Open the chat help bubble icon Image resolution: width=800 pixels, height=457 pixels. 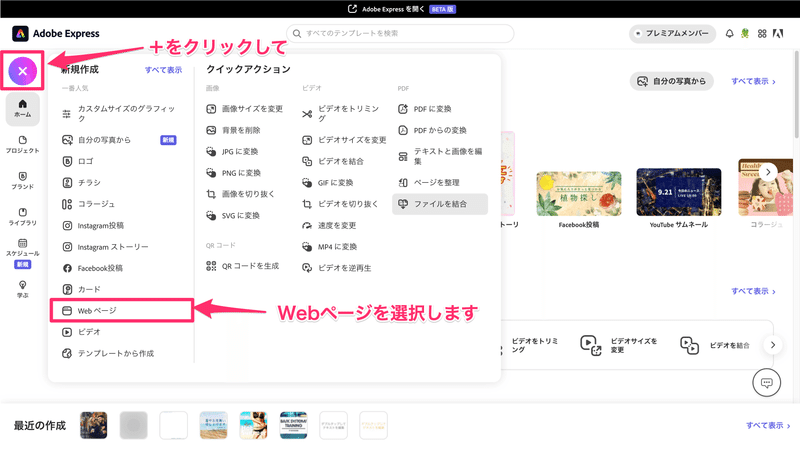pyautogui.click(x=766, y=383)
